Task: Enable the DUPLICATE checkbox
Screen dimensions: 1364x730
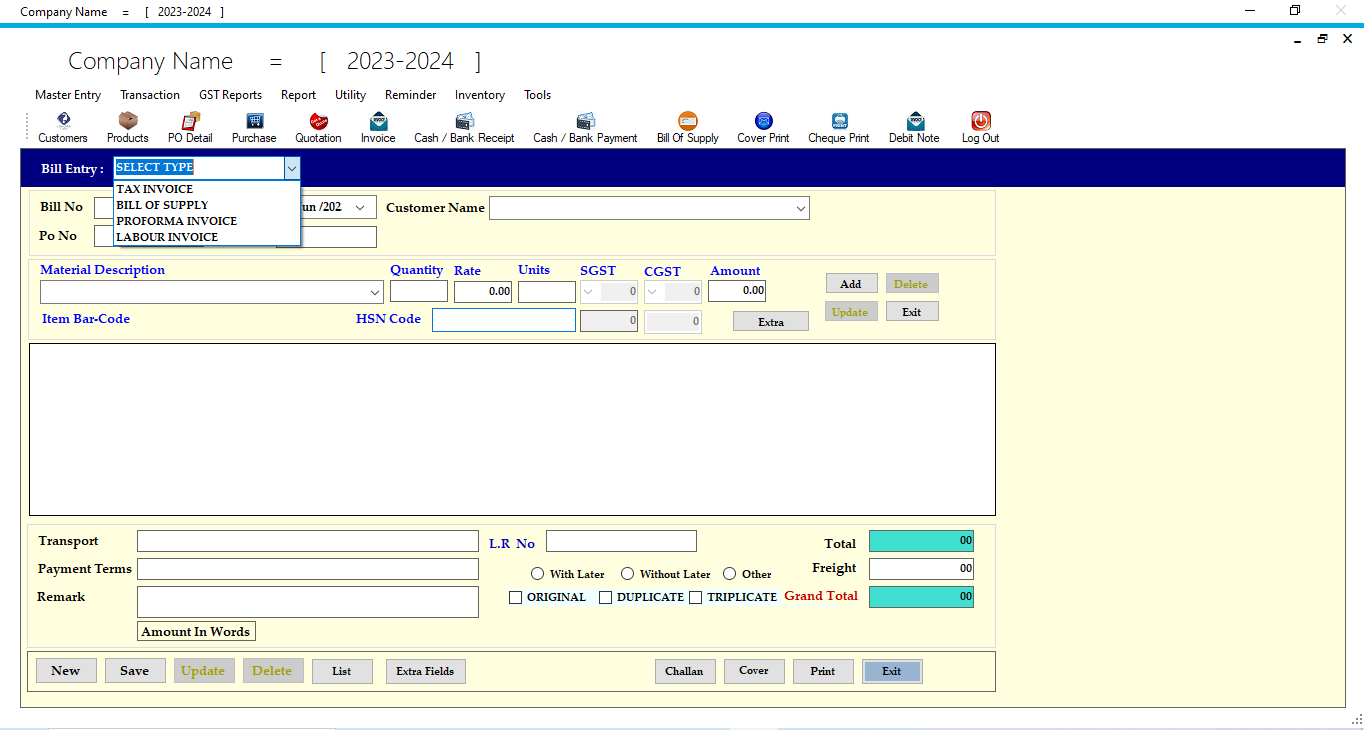Action: pos(606,597)
